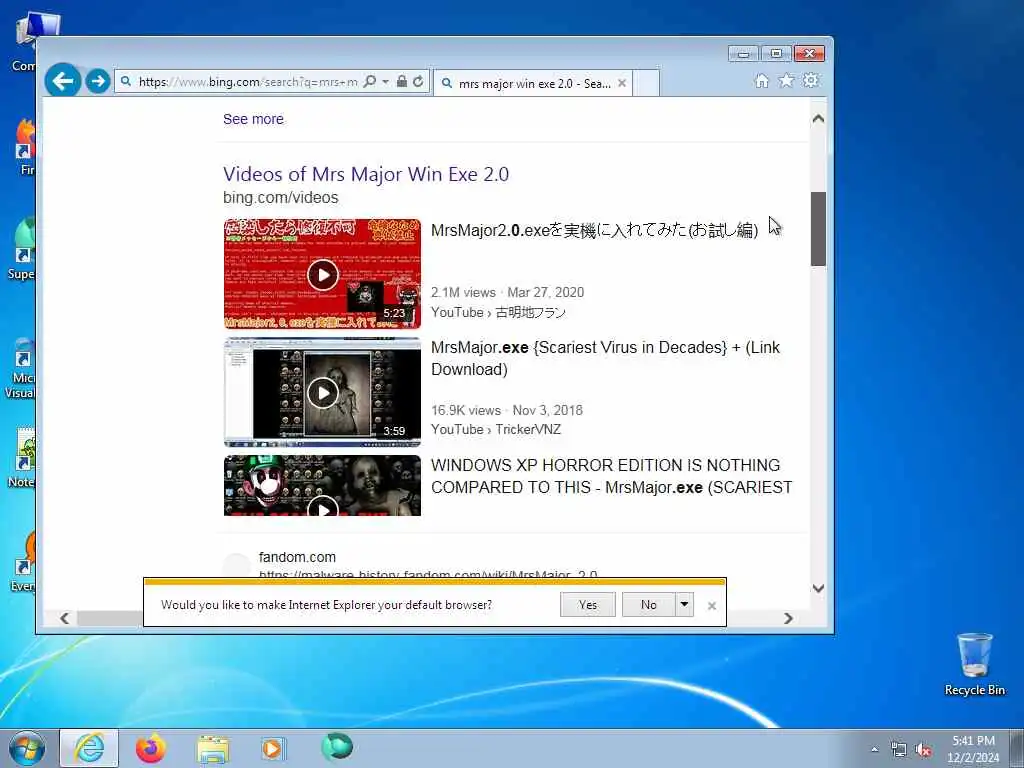Open Favorites star icon
This screenshot has height=768, width=1024.
pyautogui.click(x=786, y=80)
